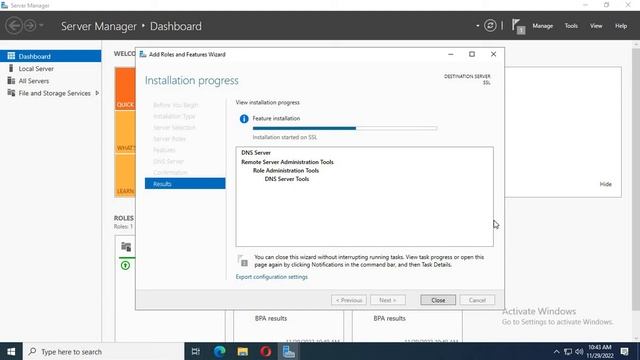Screen dimensions: 640x360
Task: Select DNS Server in results list
Action: click(x=256, y=153)
